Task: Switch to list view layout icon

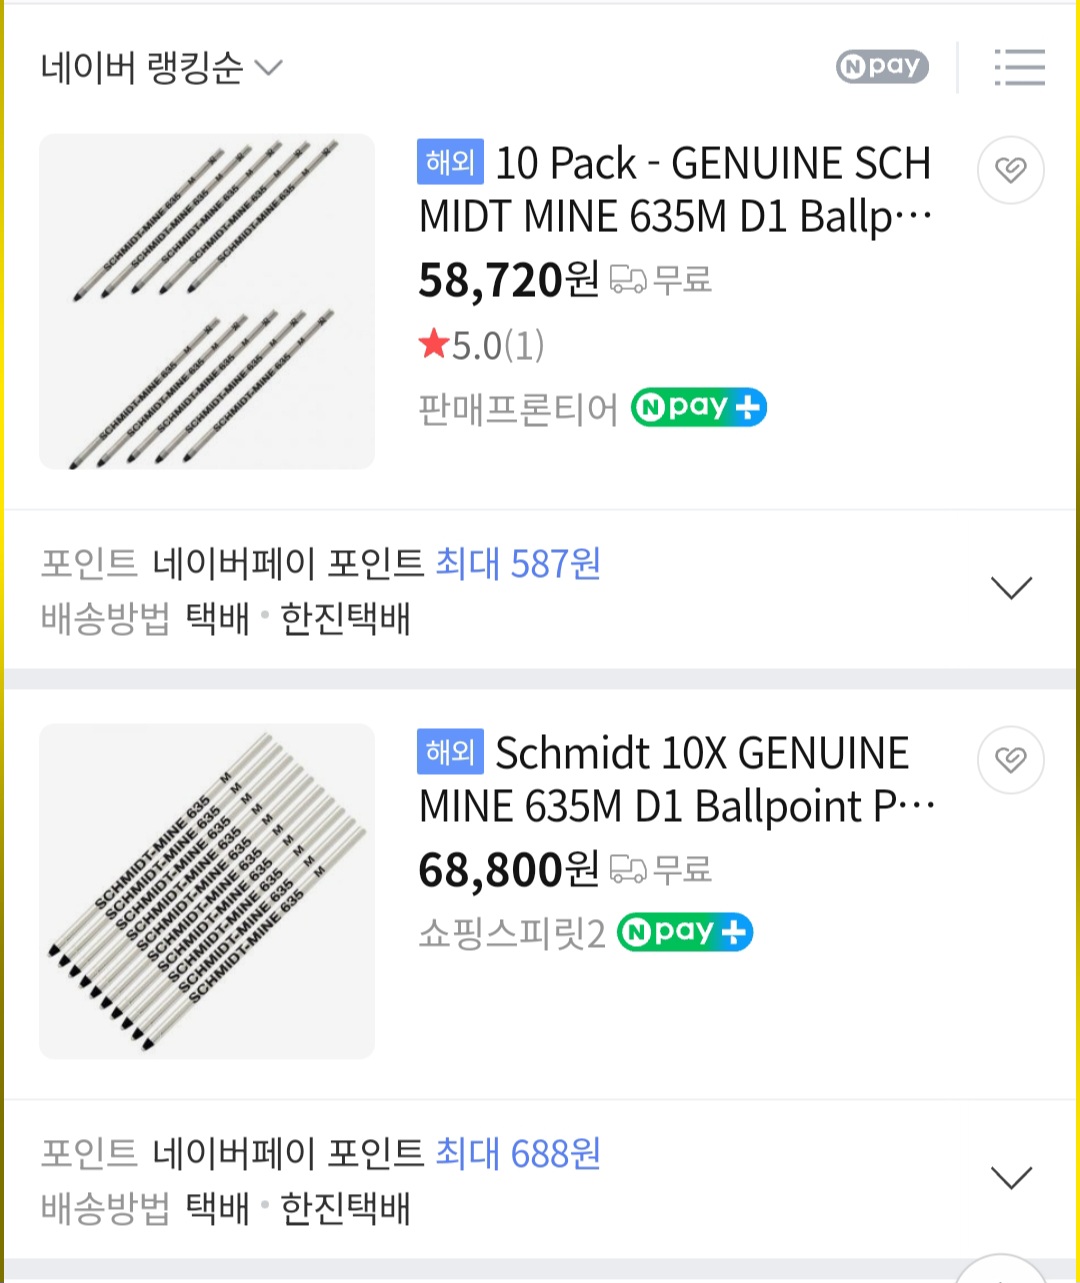Action: point(1019,67)
